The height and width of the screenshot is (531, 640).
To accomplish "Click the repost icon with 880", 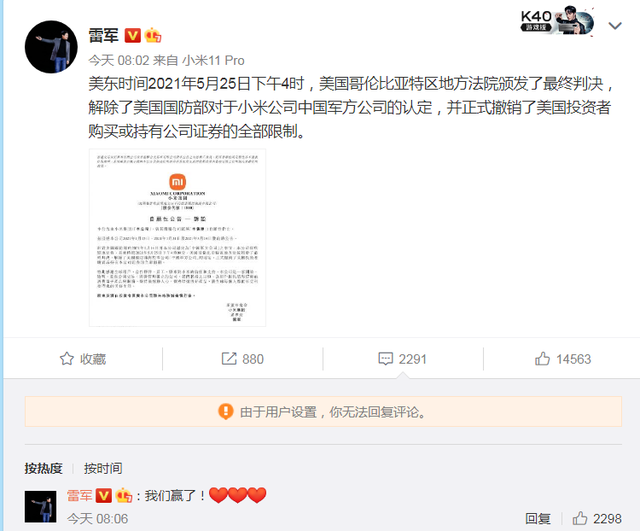I will tap(229, 359).
